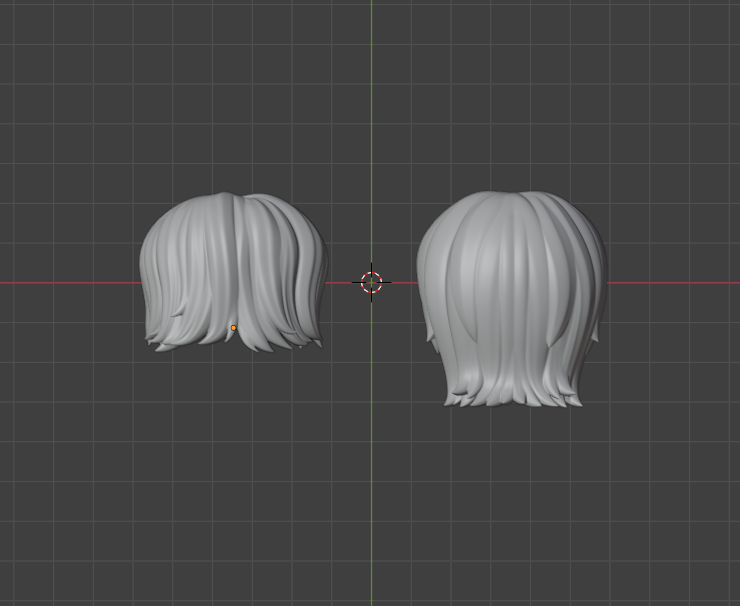Click the bottom-right strand tip of left hair

pyautogui.click(x=318, y=345)
